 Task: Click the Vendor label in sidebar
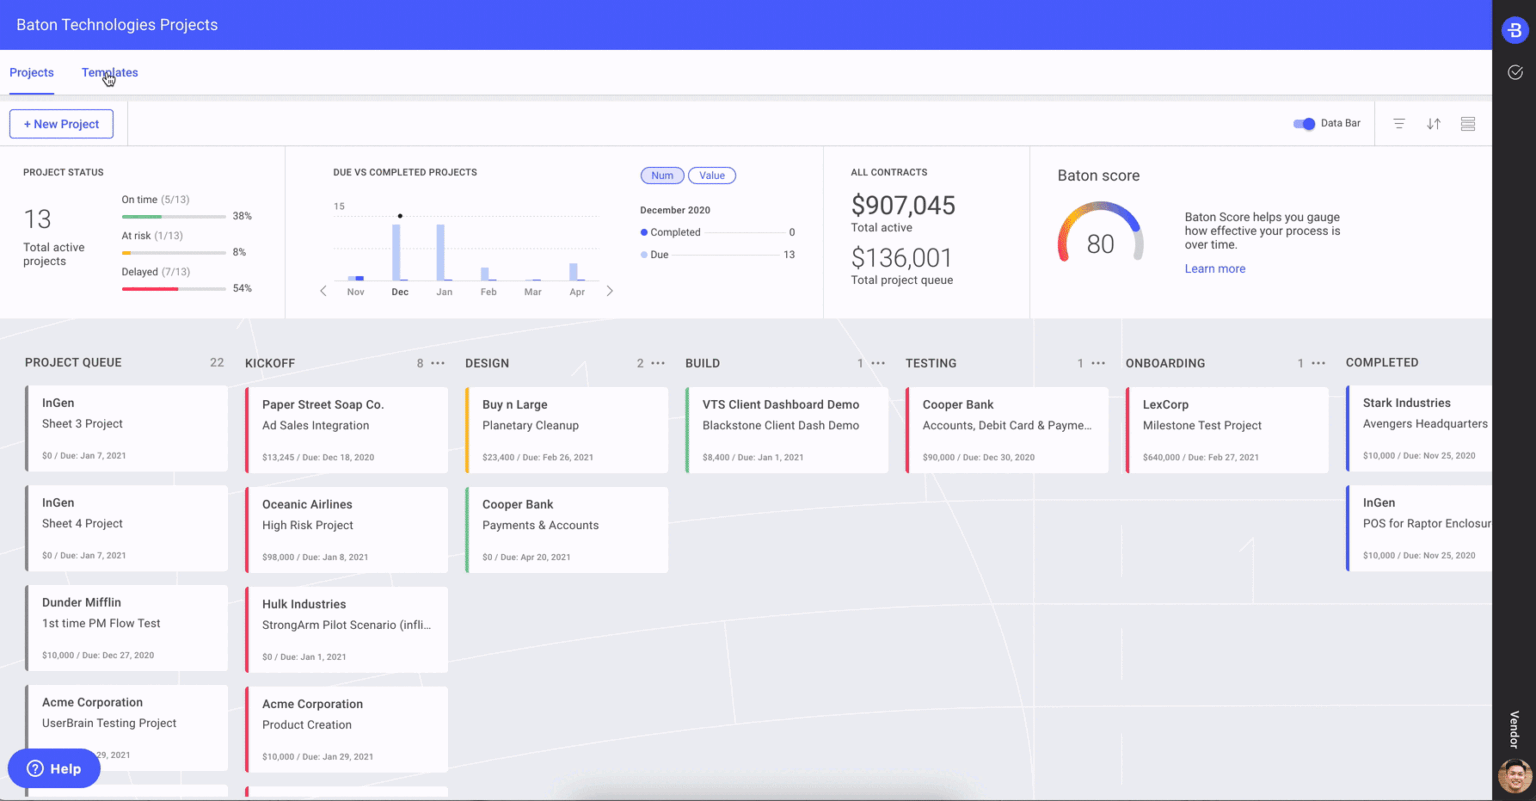point(1514,730)
